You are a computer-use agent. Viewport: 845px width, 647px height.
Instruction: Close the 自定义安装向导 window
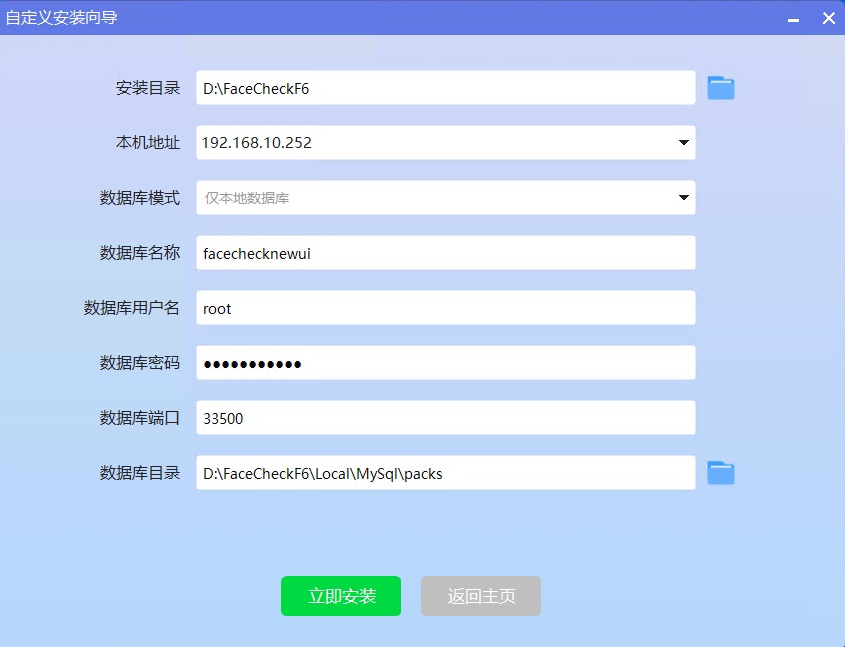[x=828, y=18]
